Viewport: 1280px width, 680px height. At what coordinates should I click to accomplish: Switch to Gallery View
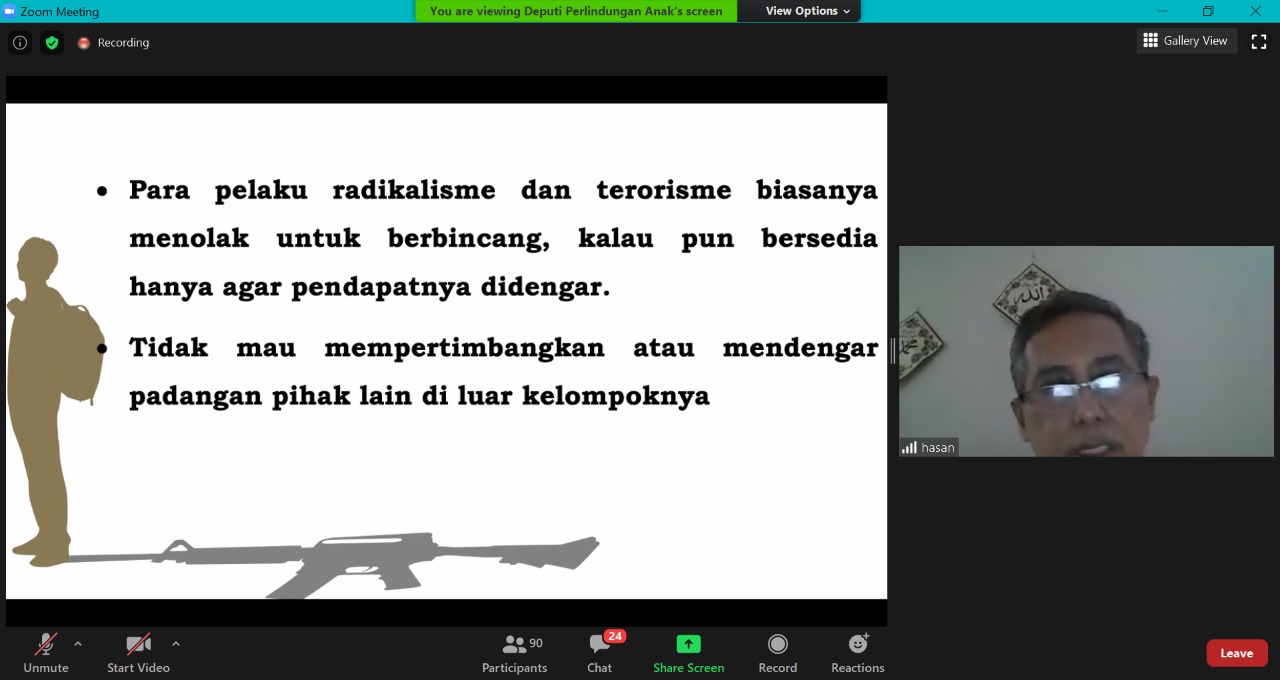pos(1186,41)
